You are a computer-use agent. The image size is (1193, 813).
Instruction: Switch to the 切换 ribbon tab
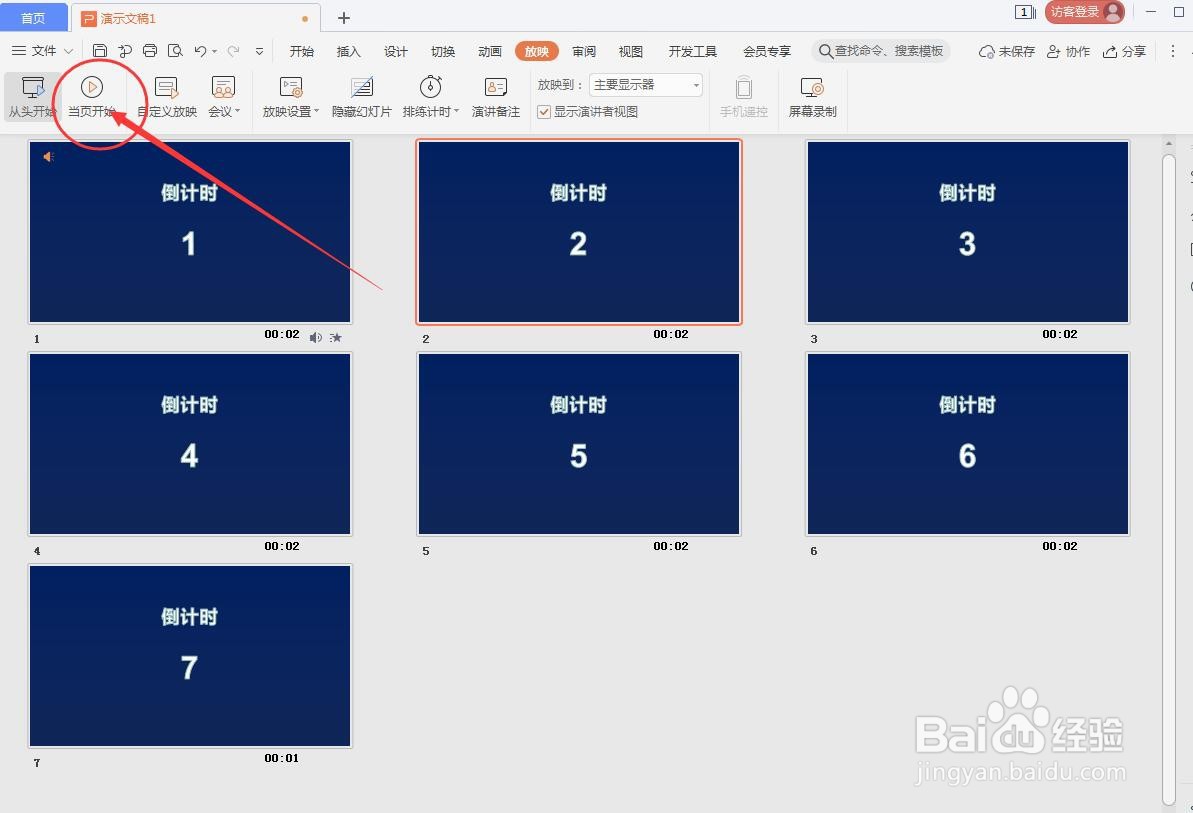443,51
